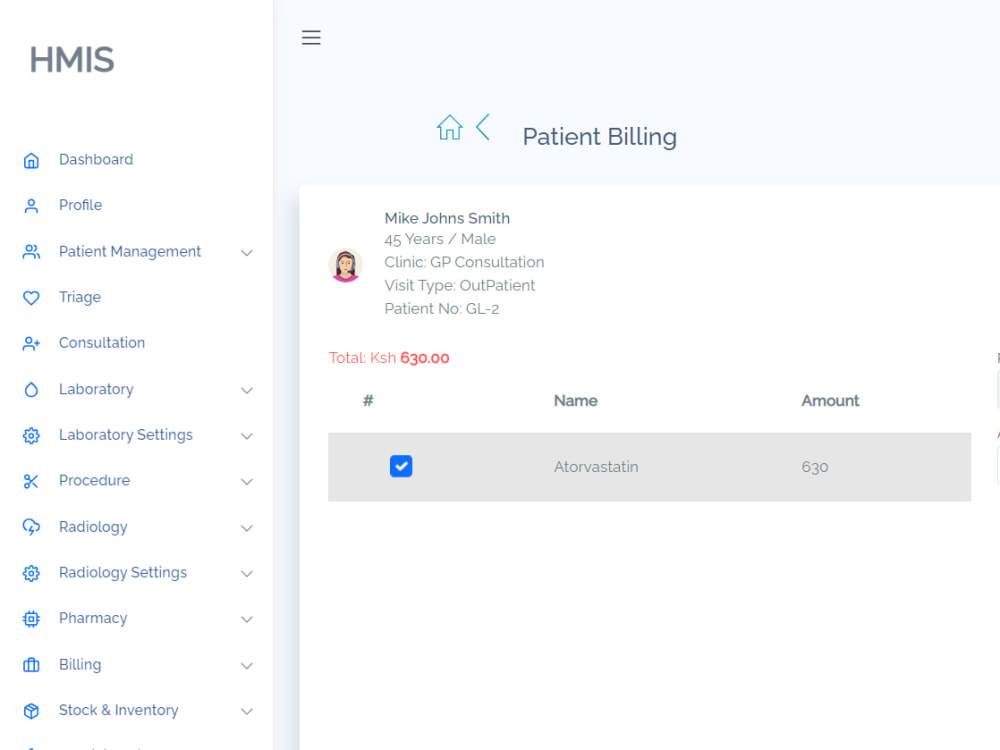Select the Stock & Inventory menu label
This screenshot has width=1000, height=750.
[x=119, y=710]
